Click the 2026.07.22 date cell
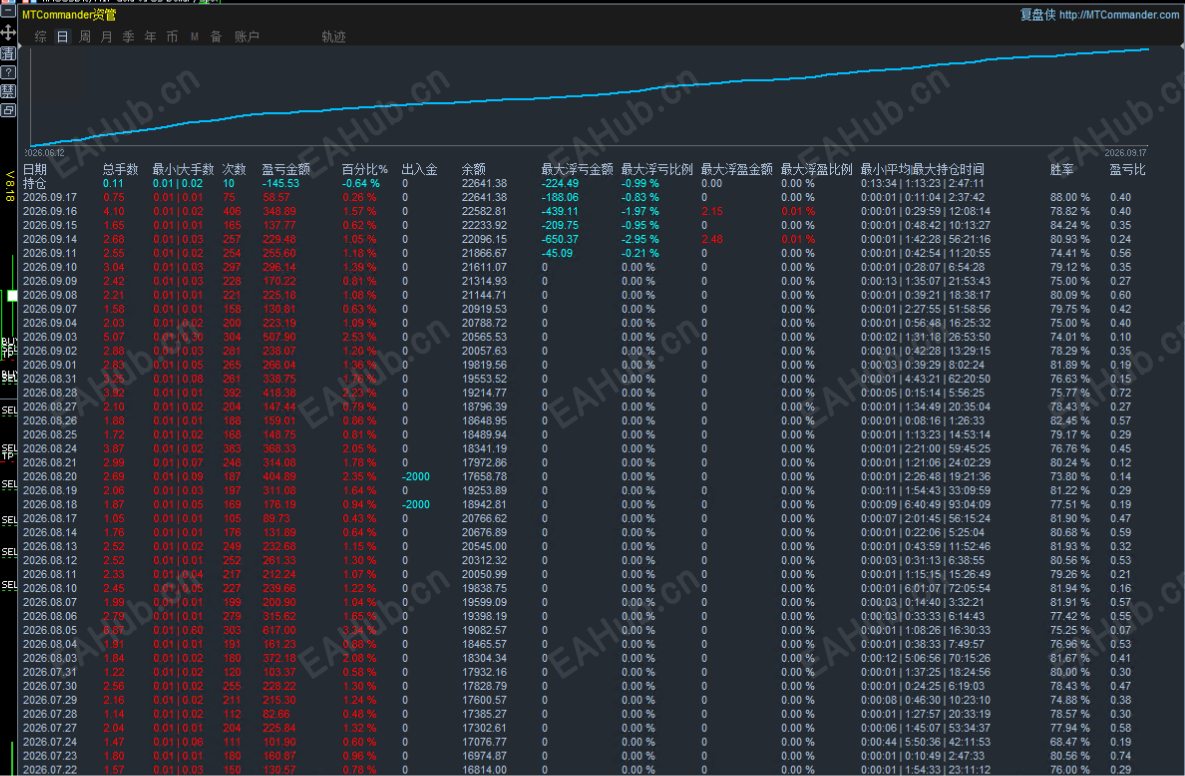This screenshot has height=776, width=1185. click(x=50, y=770)
